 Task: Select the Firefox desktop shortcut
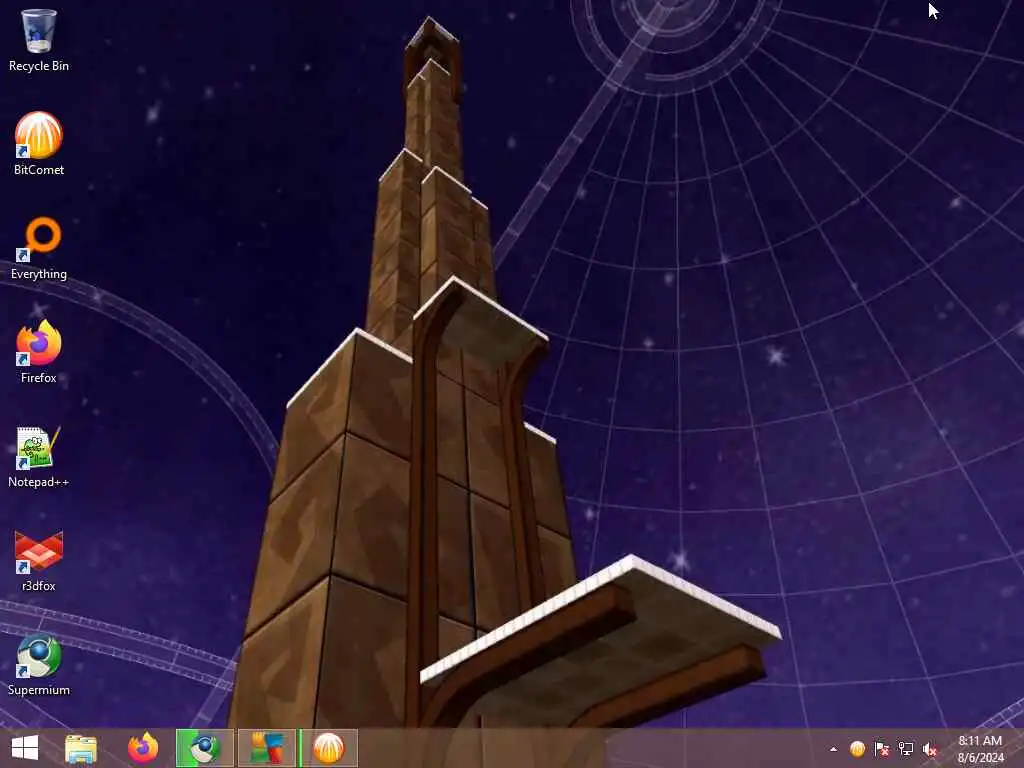pos(39,352)
